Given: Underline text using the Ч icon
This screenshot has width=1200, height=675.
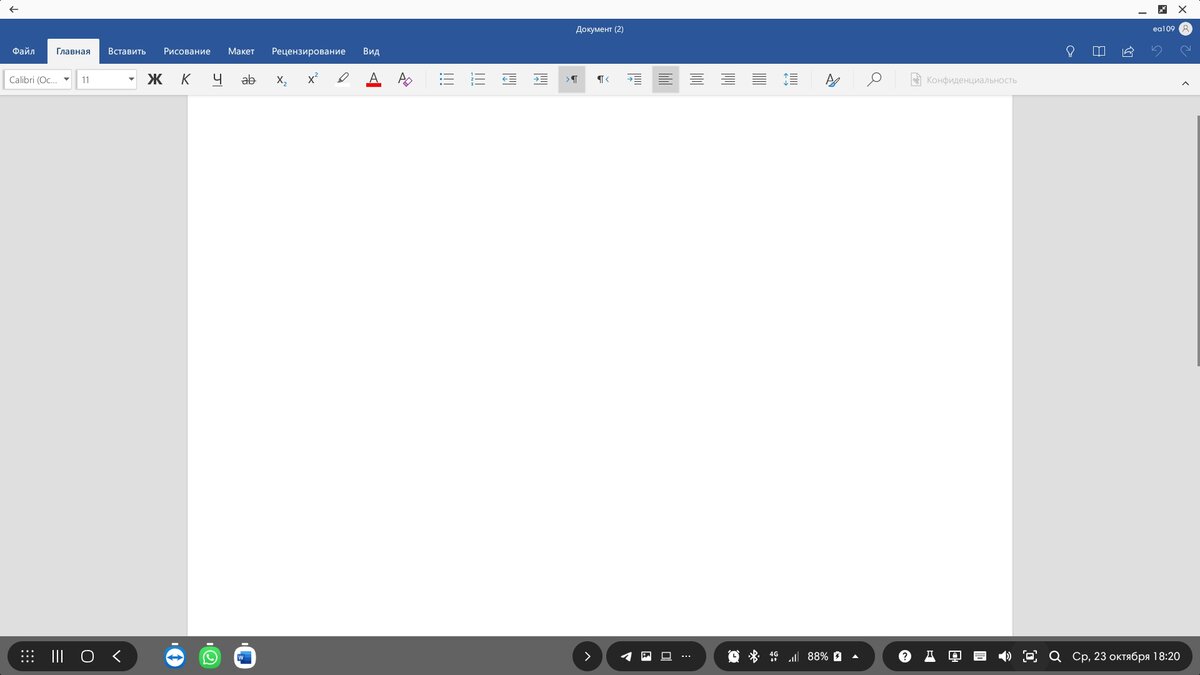Looking at the screenshot, I should tap(217, 79).
